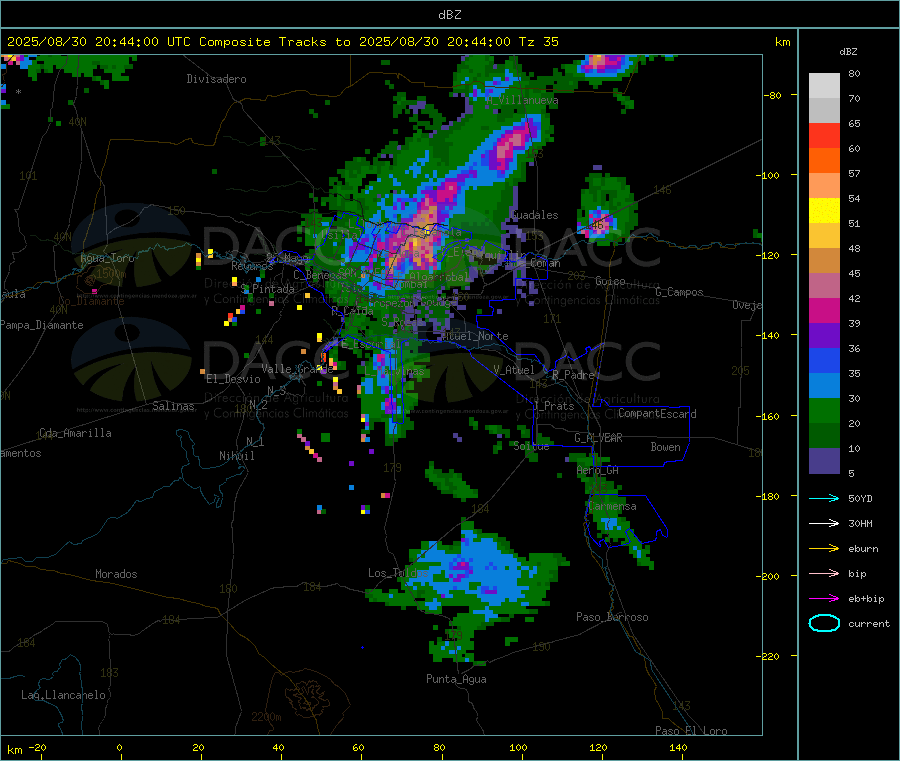900x761 pixels.
Task: Click the 'Punta_Agua' map label
Action: point(456,679)
